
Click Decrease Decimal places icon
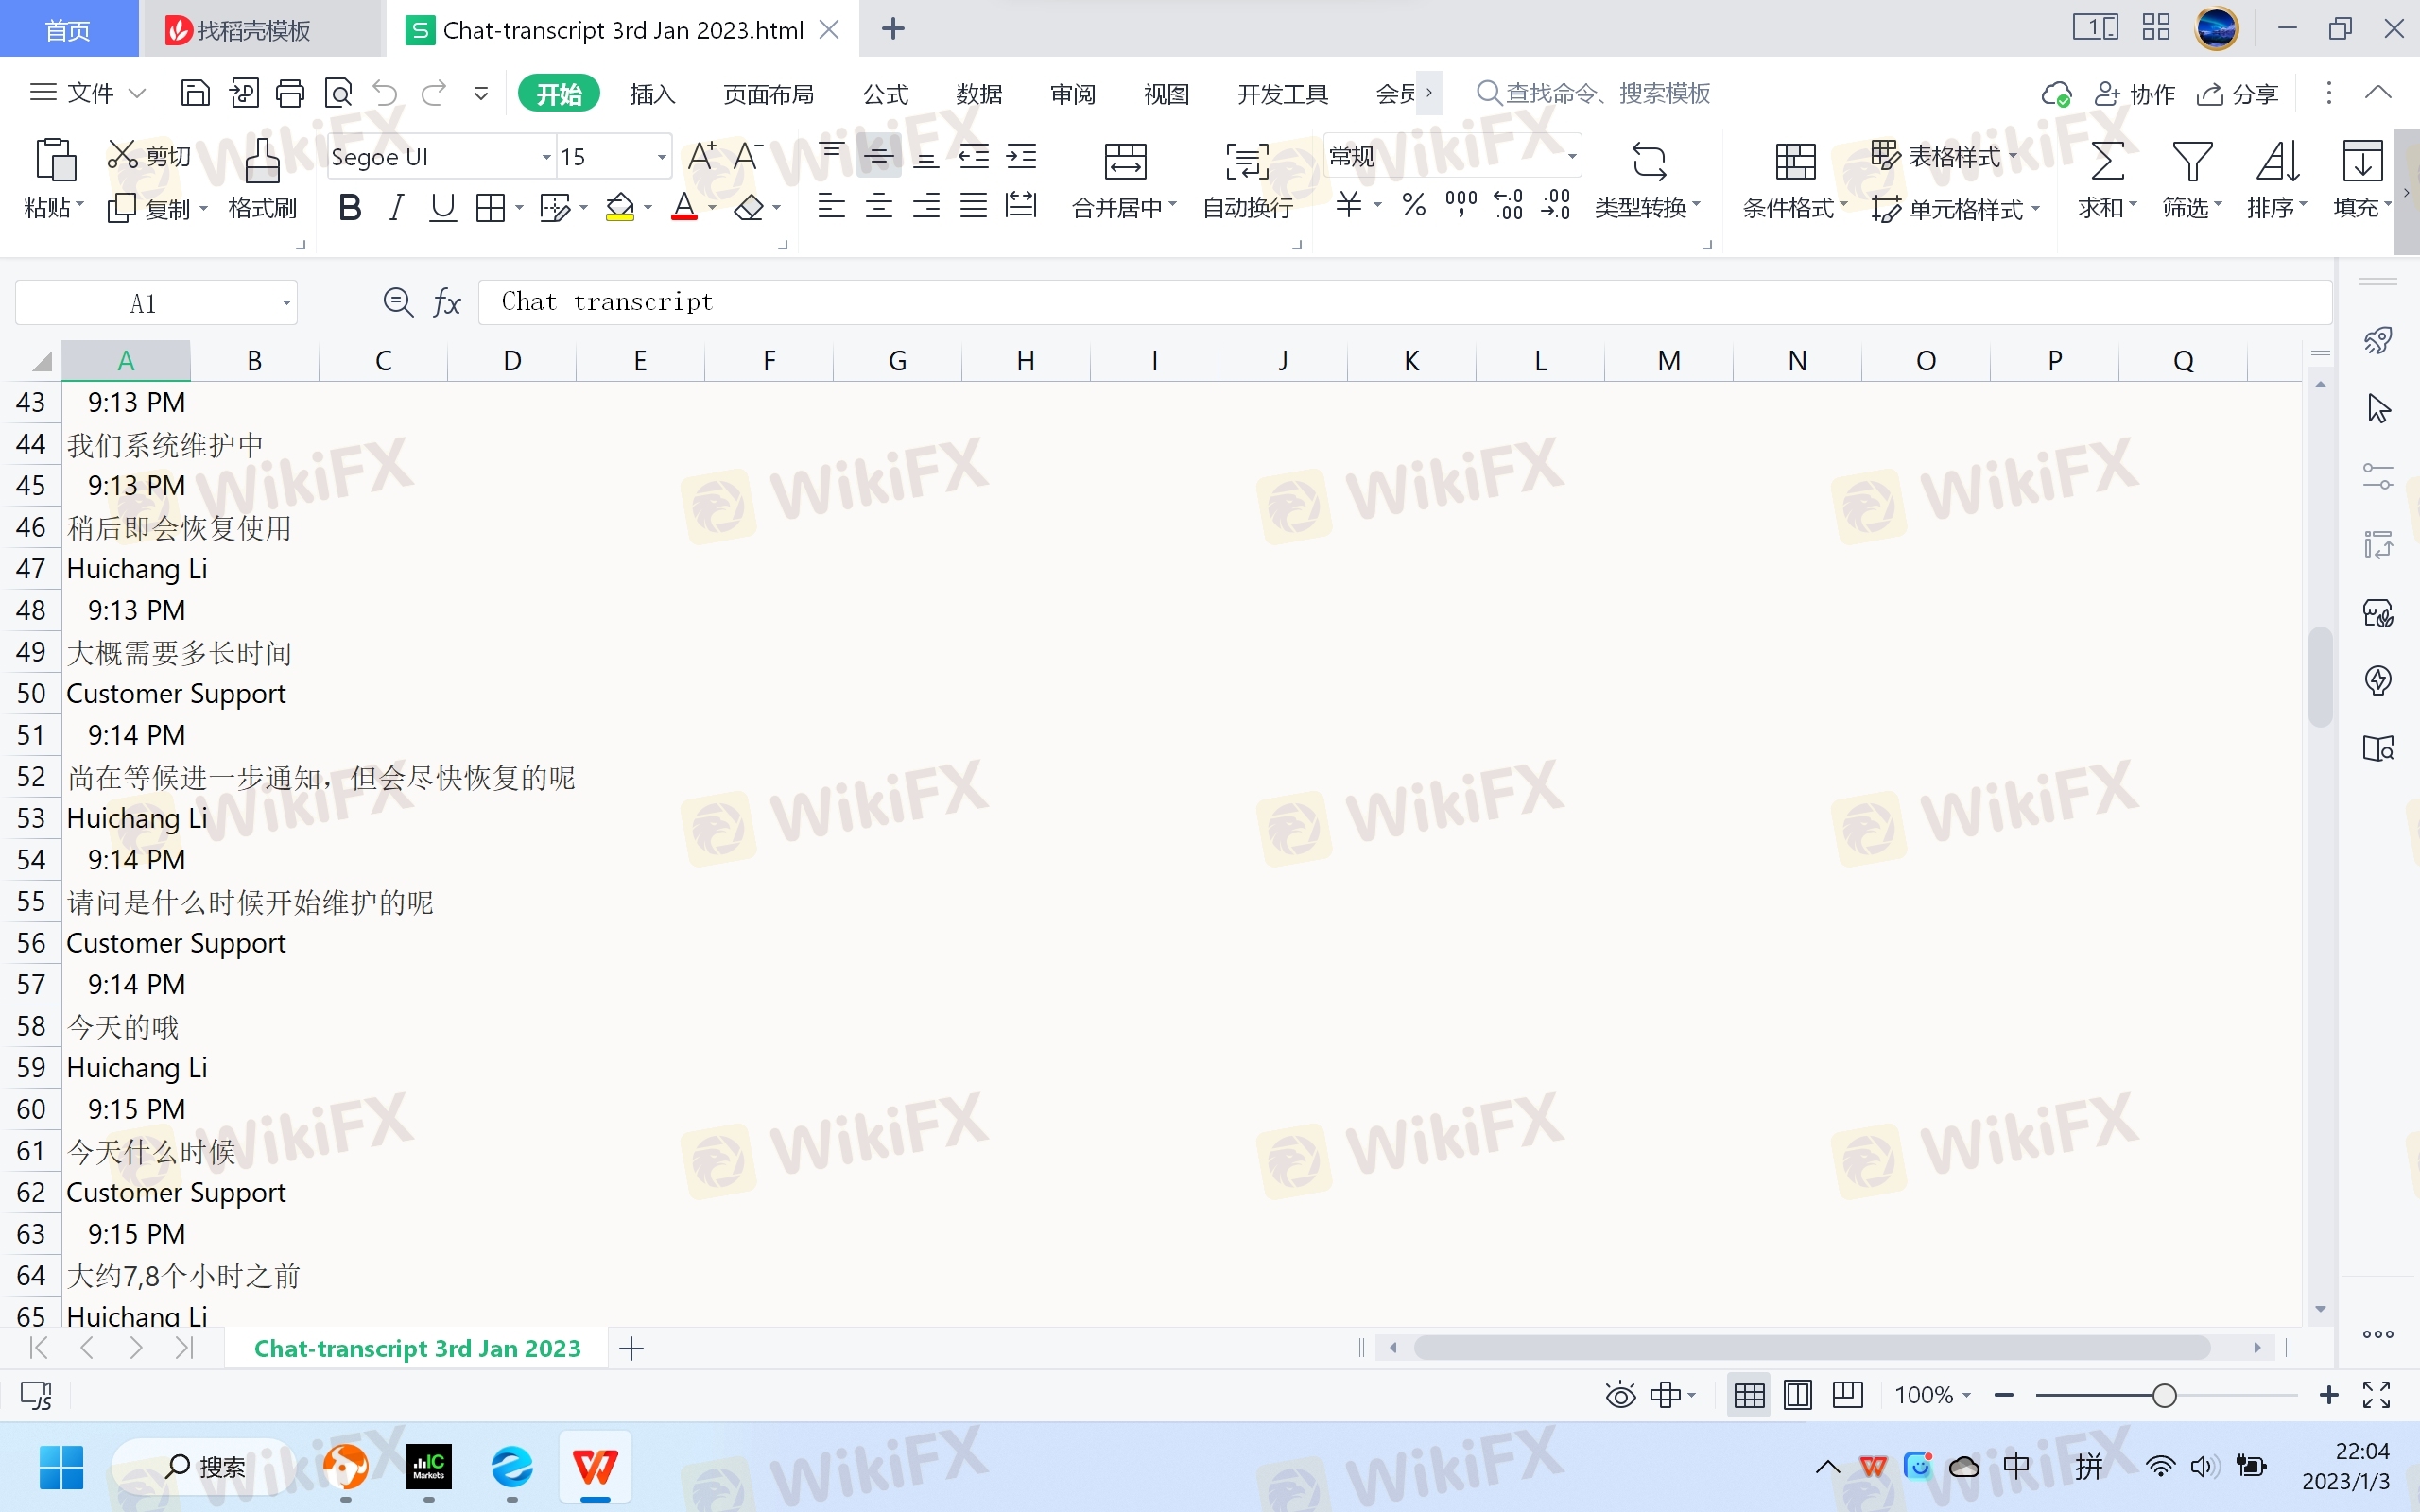click(x=1556, y=205)
